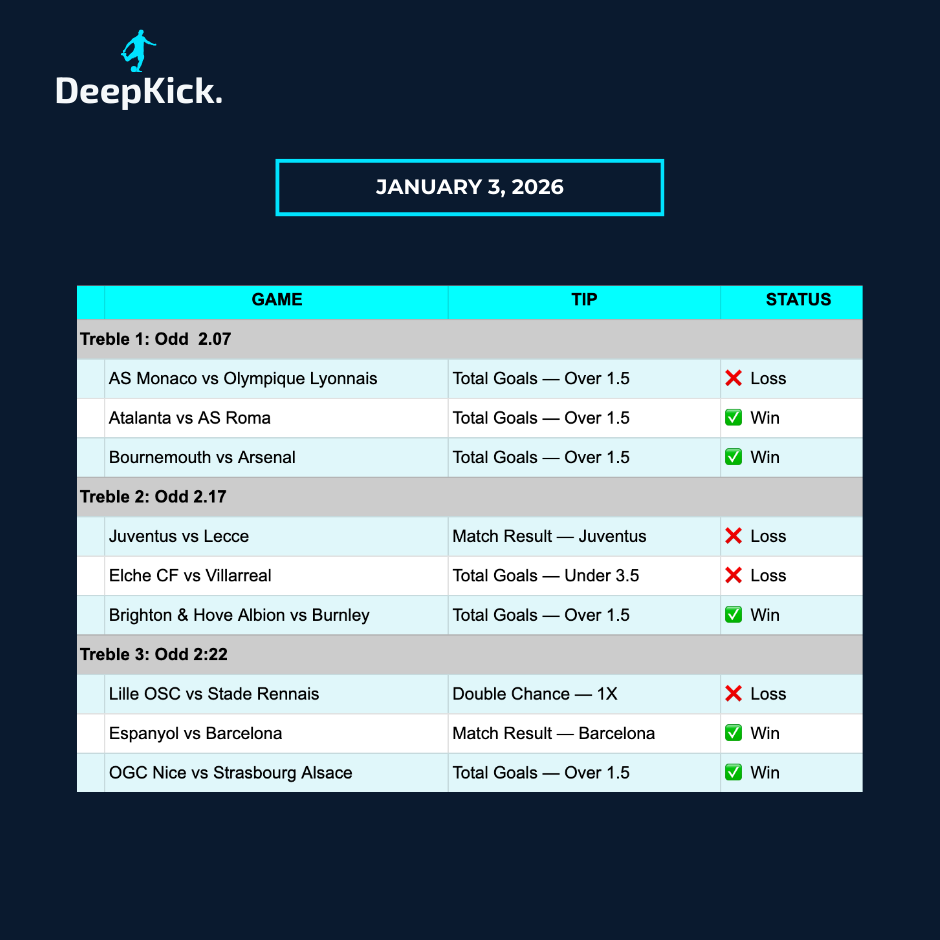Image resolution: width=940 pixels, height=940 pixels.
Task: Click the green checkmark in the Bournemouth vs Arsenal row
Action: (x=733, y=457)
